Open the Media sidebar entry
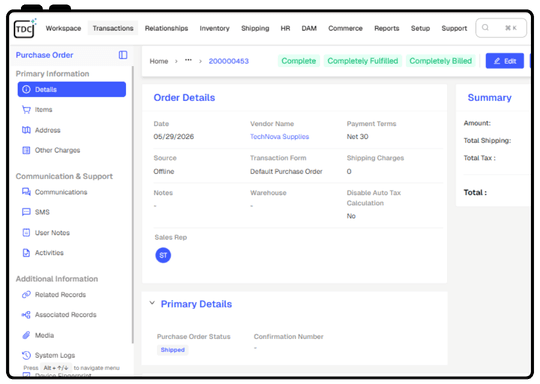 (x=72, y=335)
